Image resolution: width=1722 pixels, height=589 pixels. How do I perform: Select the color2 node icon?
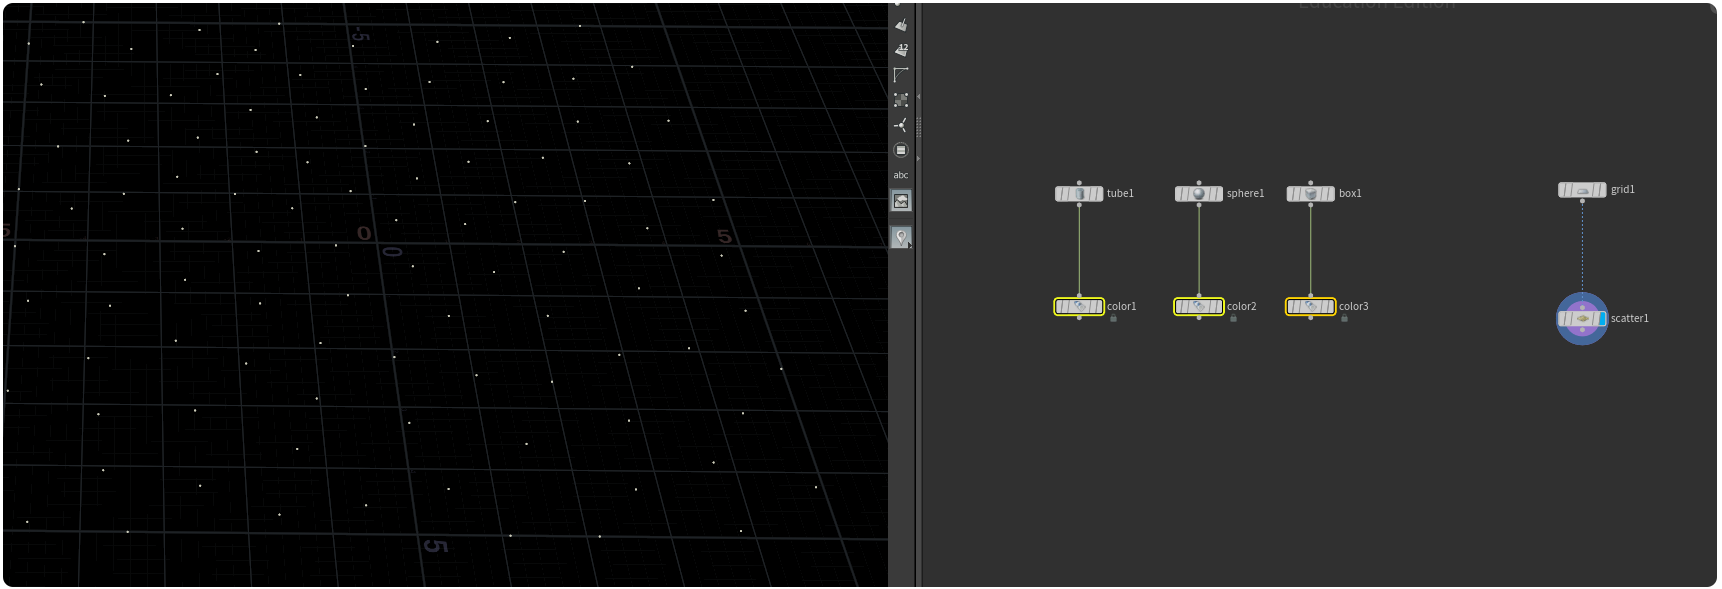(1199, 307)
